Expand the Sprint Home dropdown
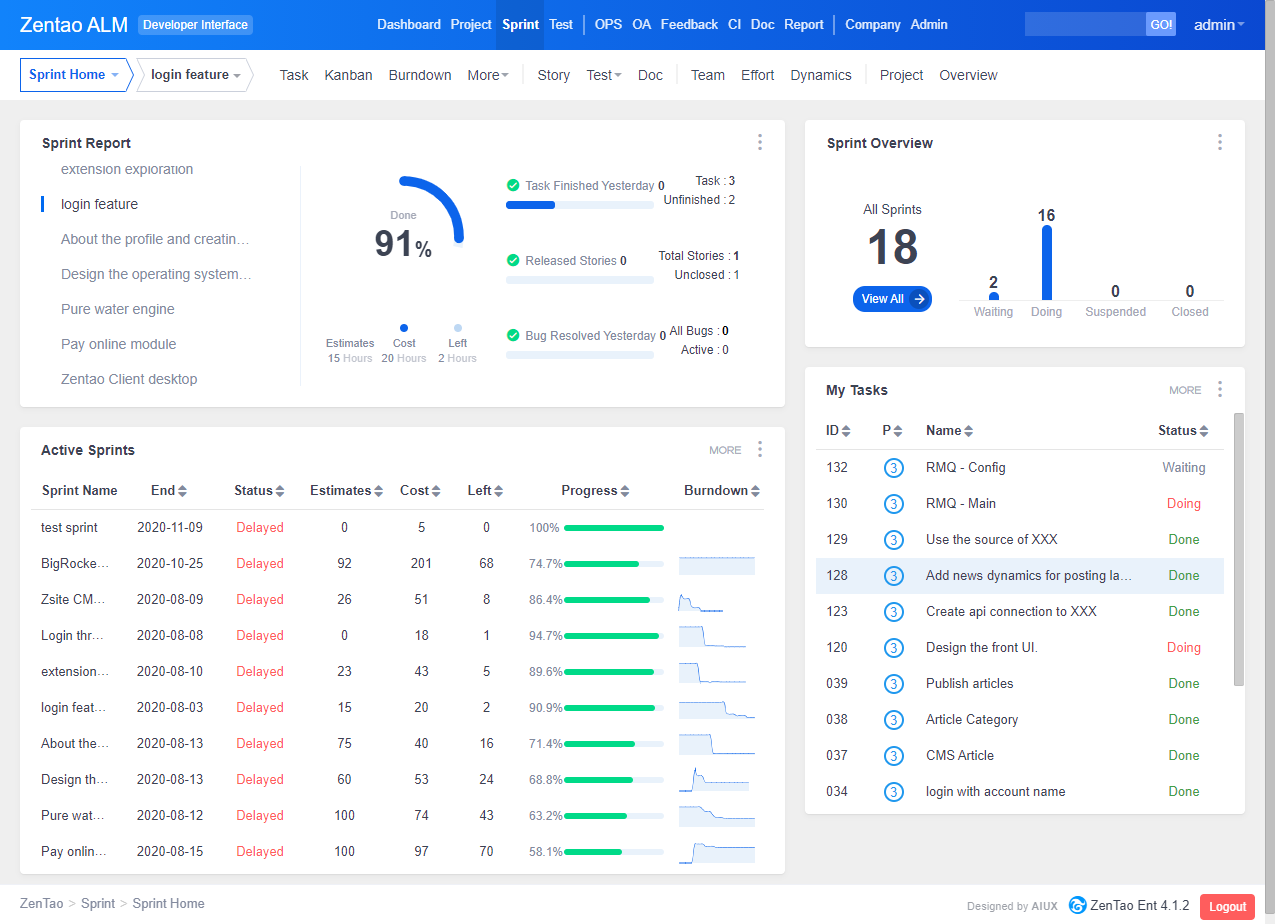Viewport: 1275px width, 924px height. point(74,75)
